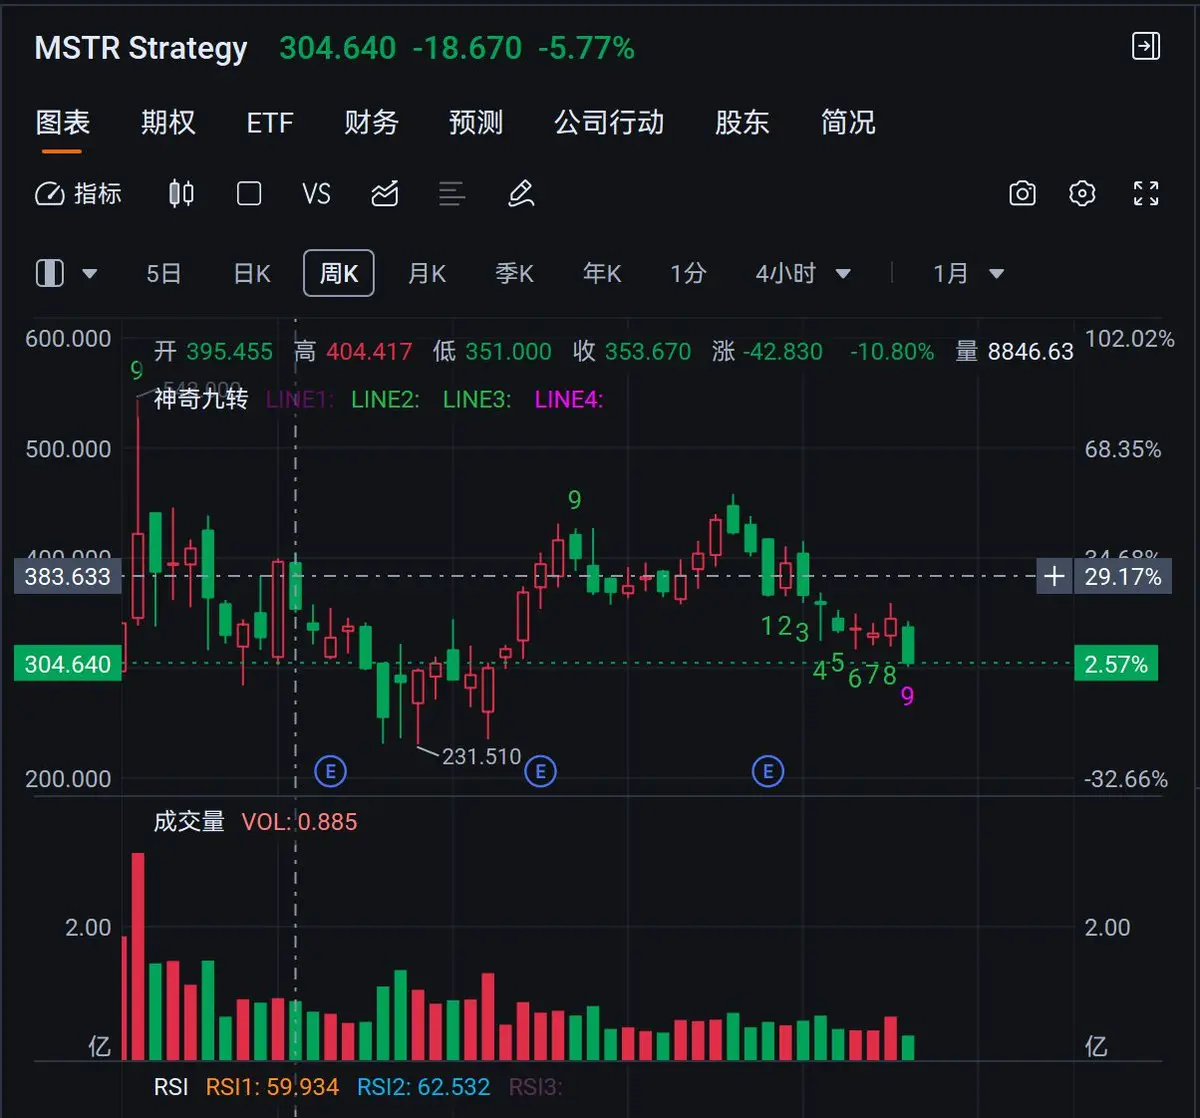Click the 收 353.670 close value
The height and width of the screenshot is (1118, 1200).
(632, 351)
